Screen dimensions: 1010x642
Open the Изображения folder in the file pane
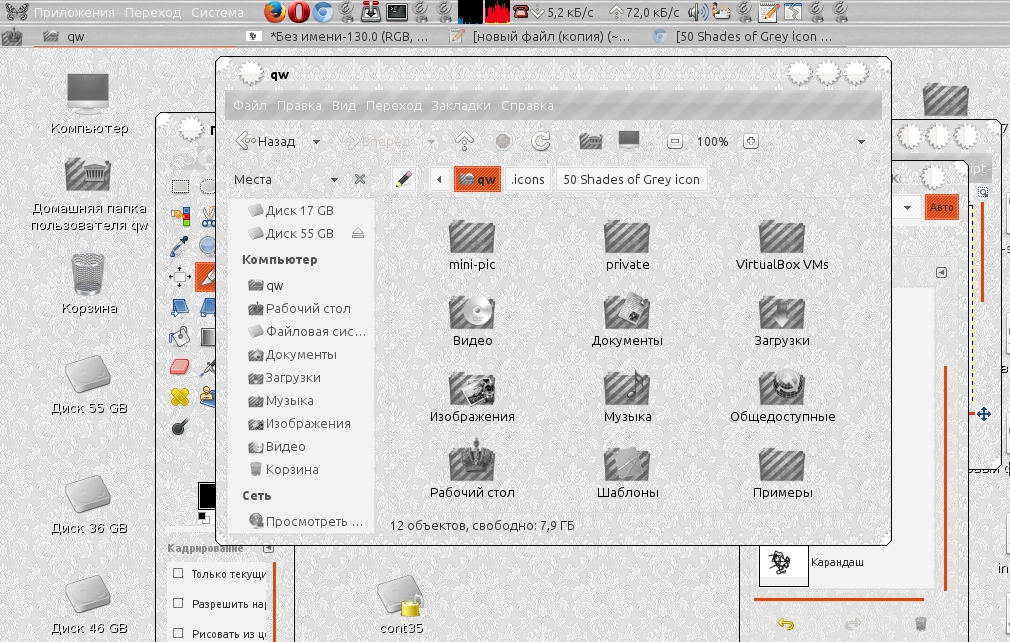pos(472,397)
